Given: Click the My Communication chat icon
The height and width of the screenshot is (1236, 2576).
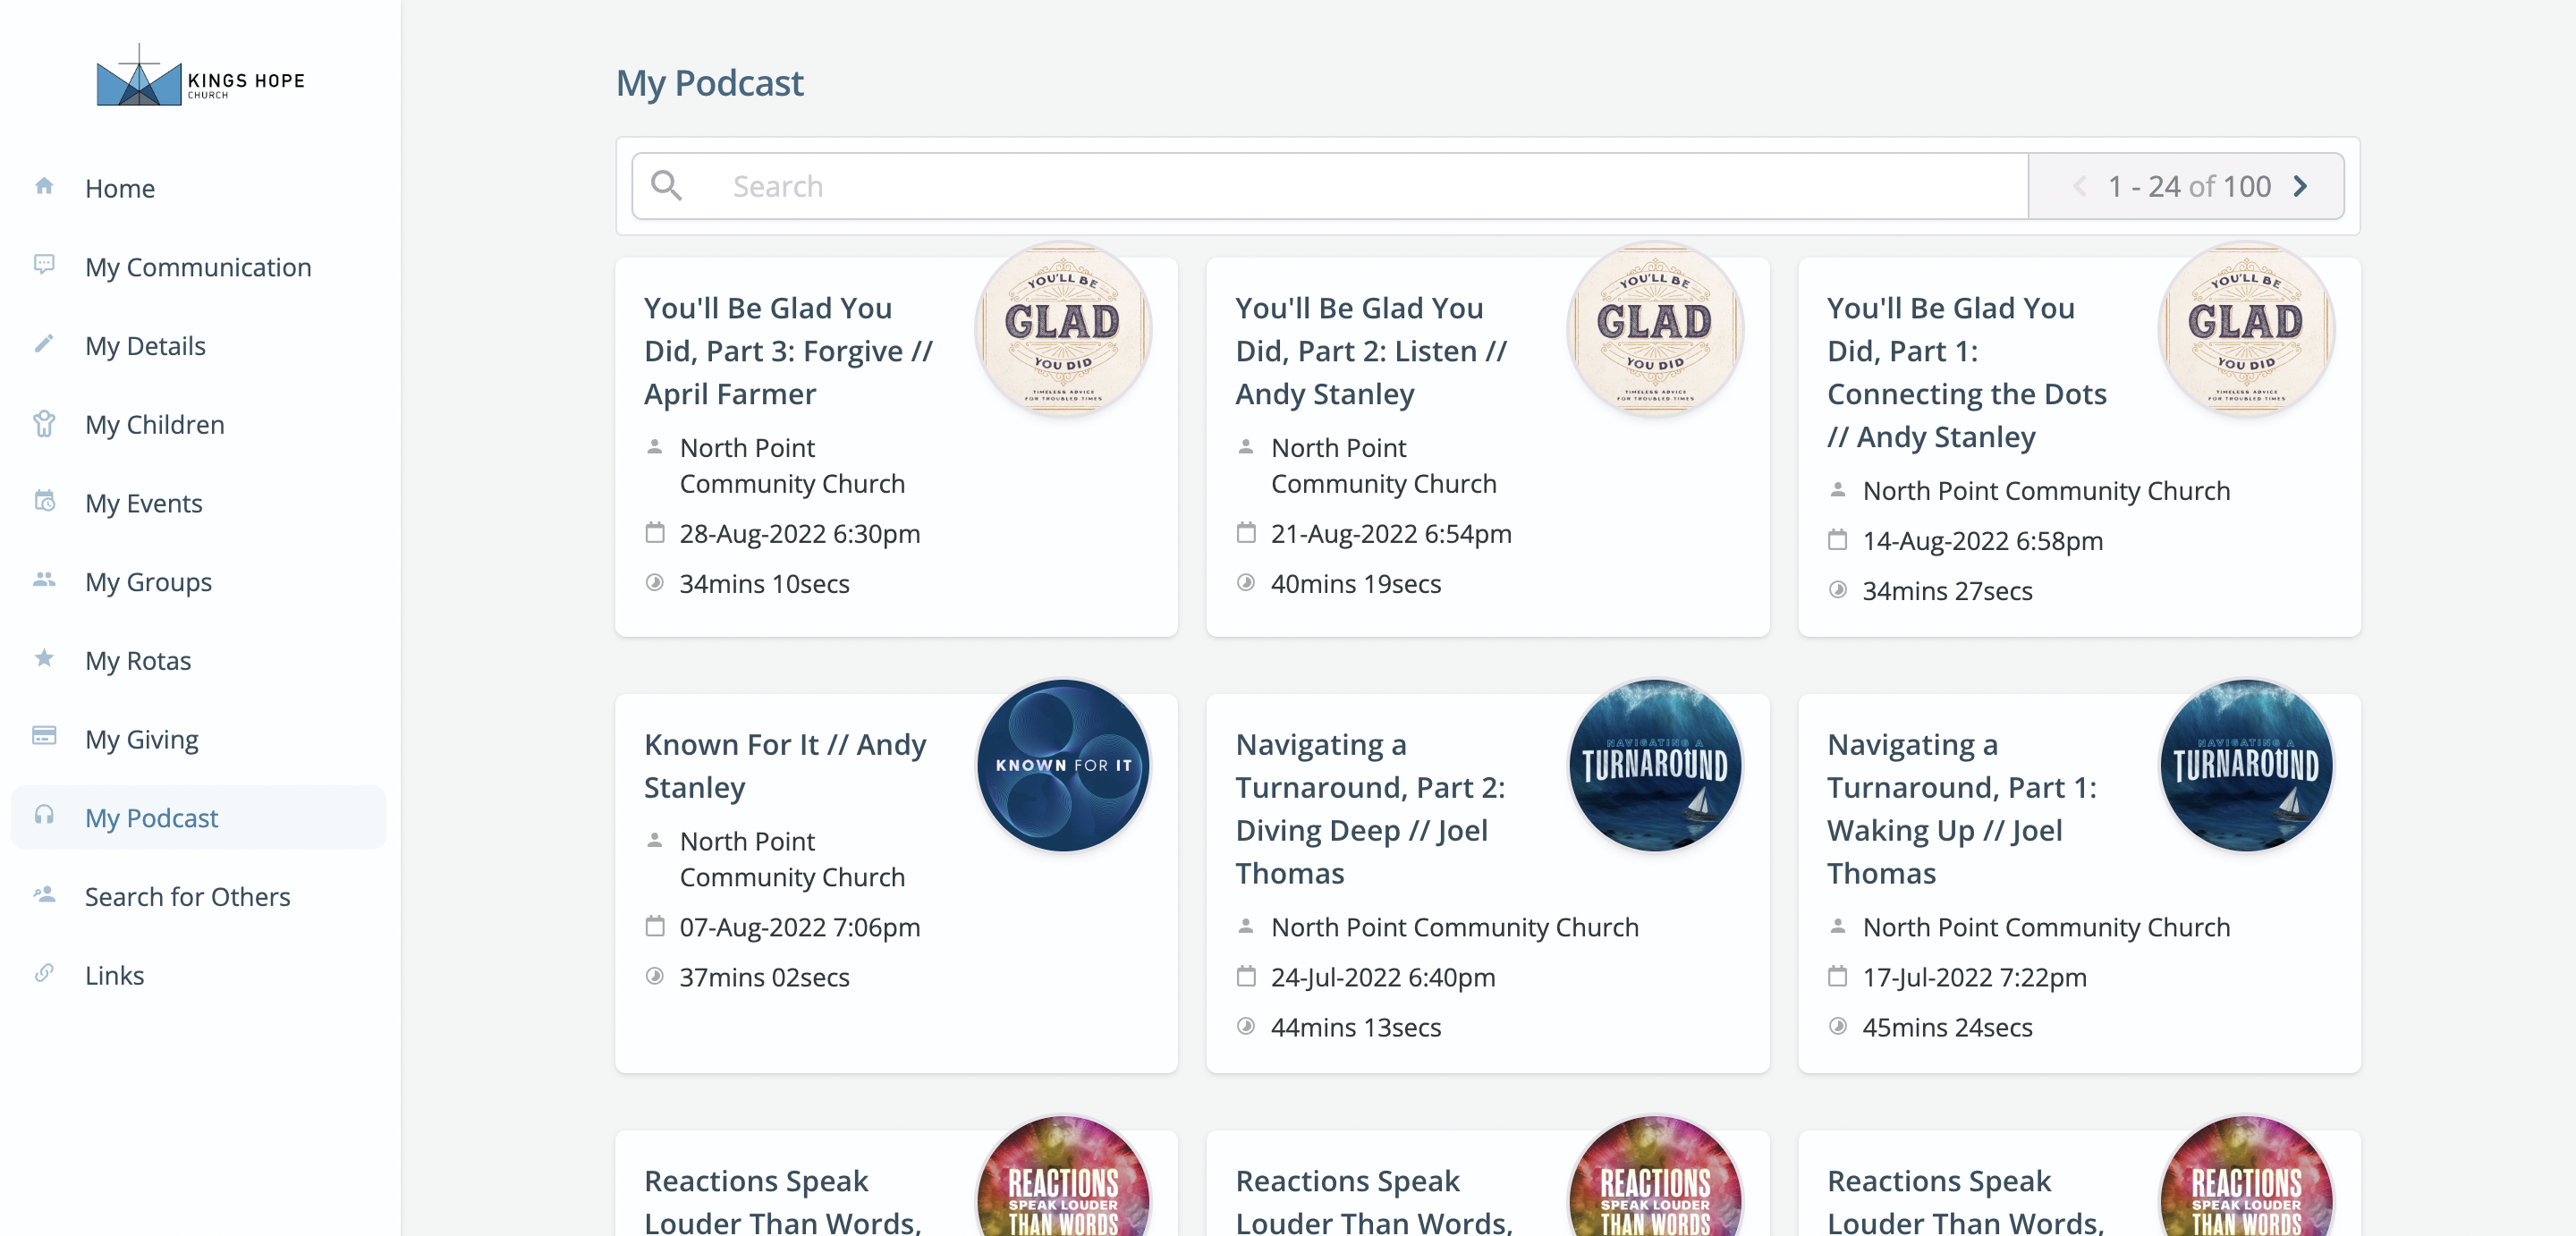Looking at the screenshot, I should coord(44,264).
